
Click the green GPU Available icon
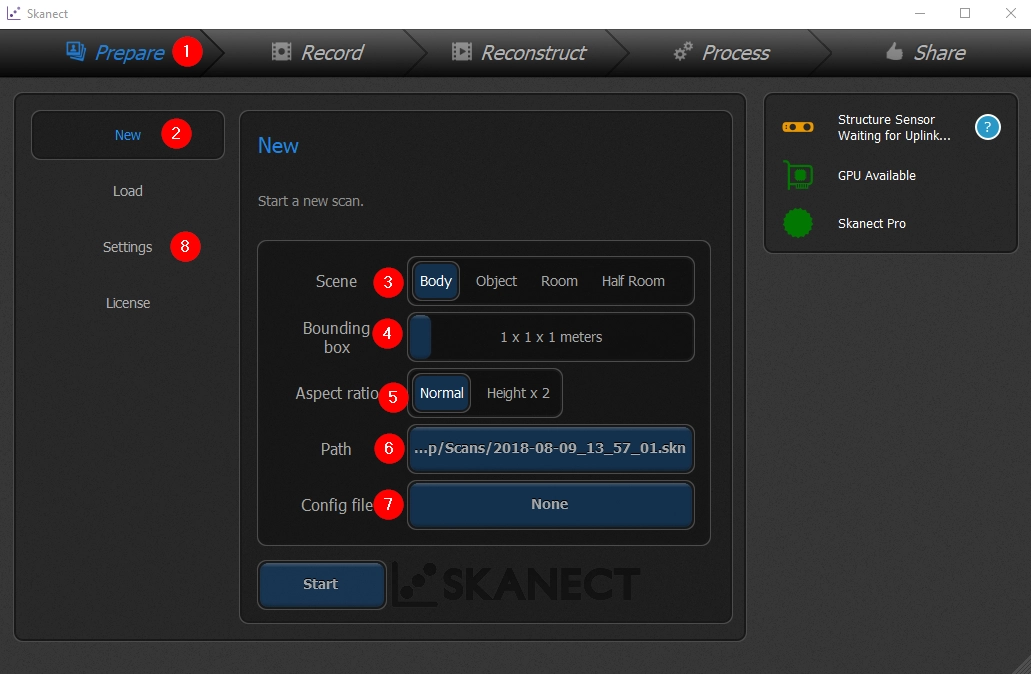pyautogui.click(x=798, y=176)
